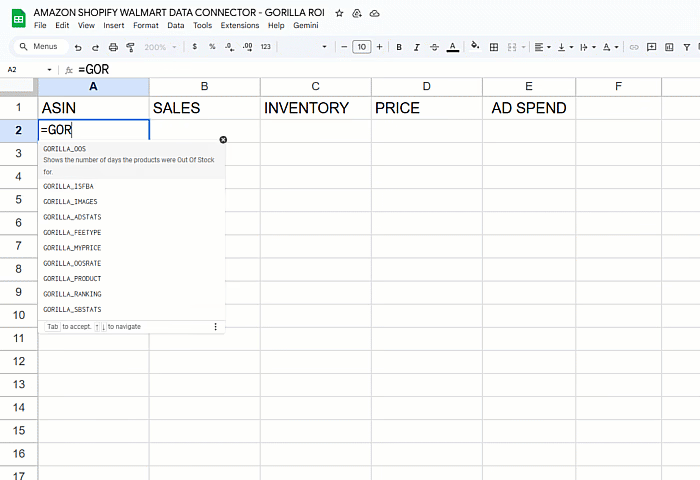Open the Help menu
Image resolution: width=700 pixels, height=480 pixels.
276,25
